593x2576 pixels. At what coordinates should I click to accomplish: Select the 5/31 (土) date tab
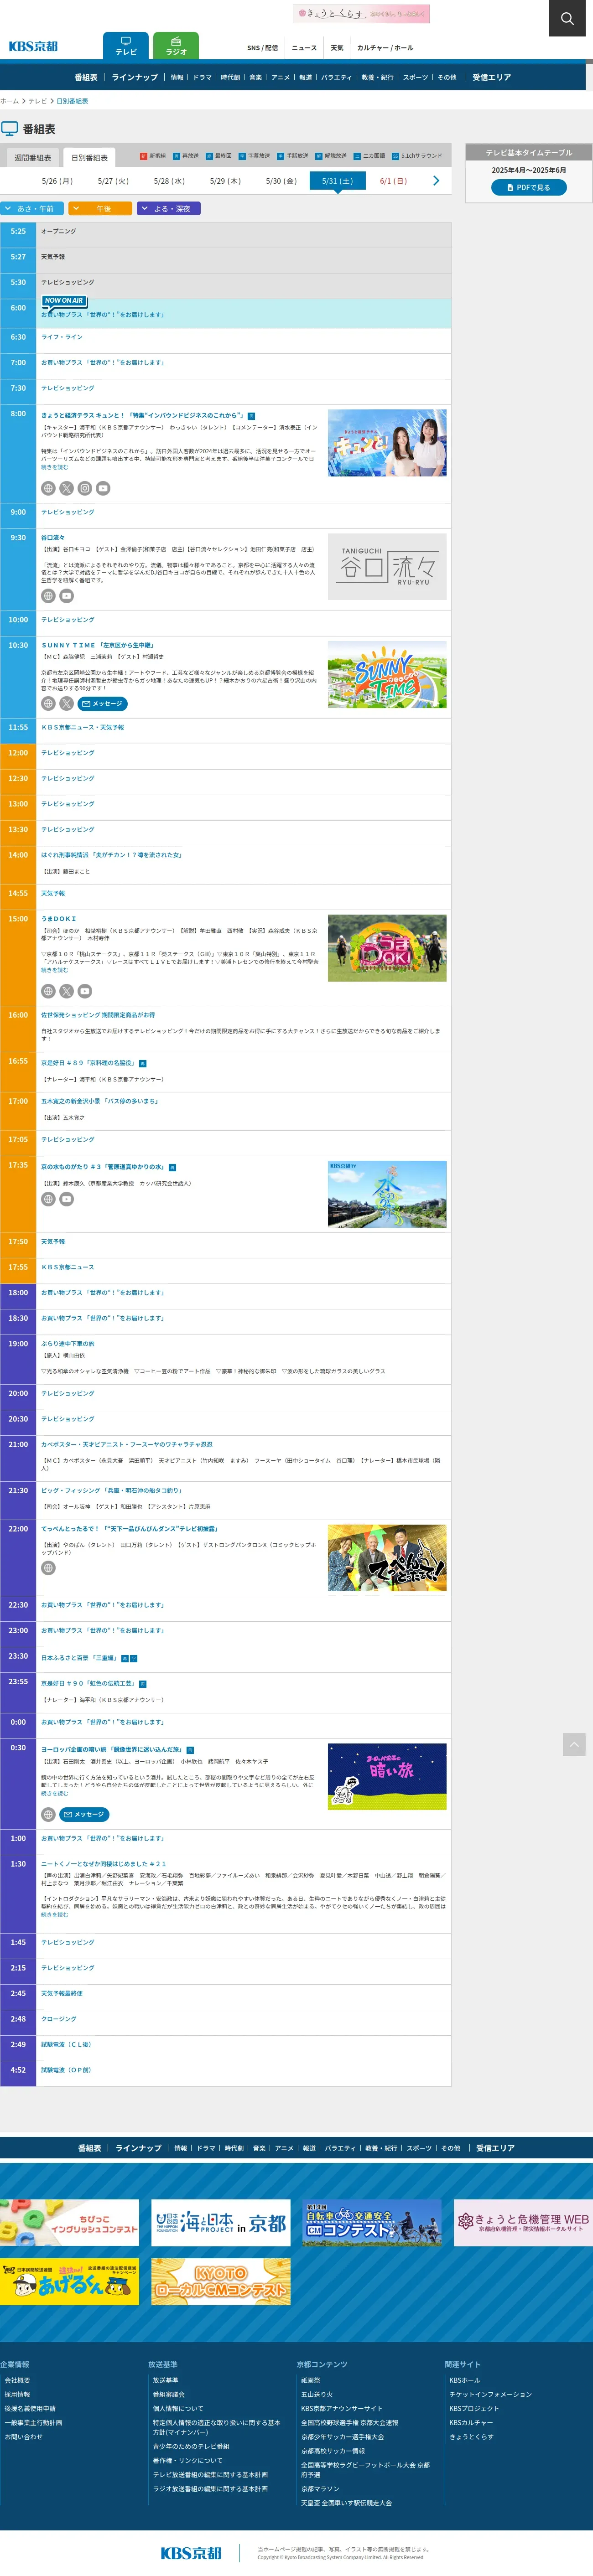337,181
